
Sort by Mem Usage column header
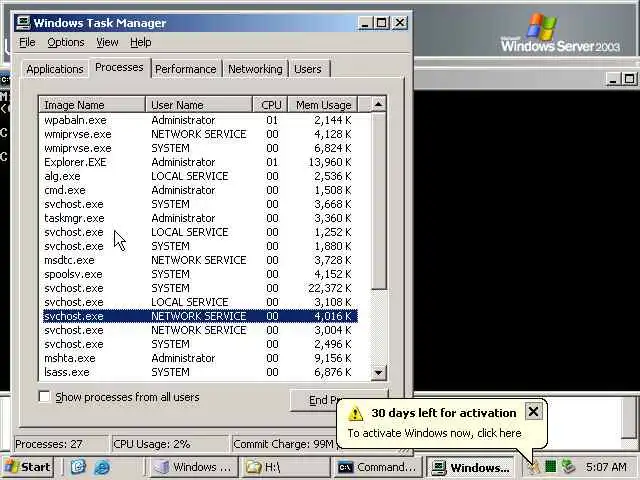323,105
